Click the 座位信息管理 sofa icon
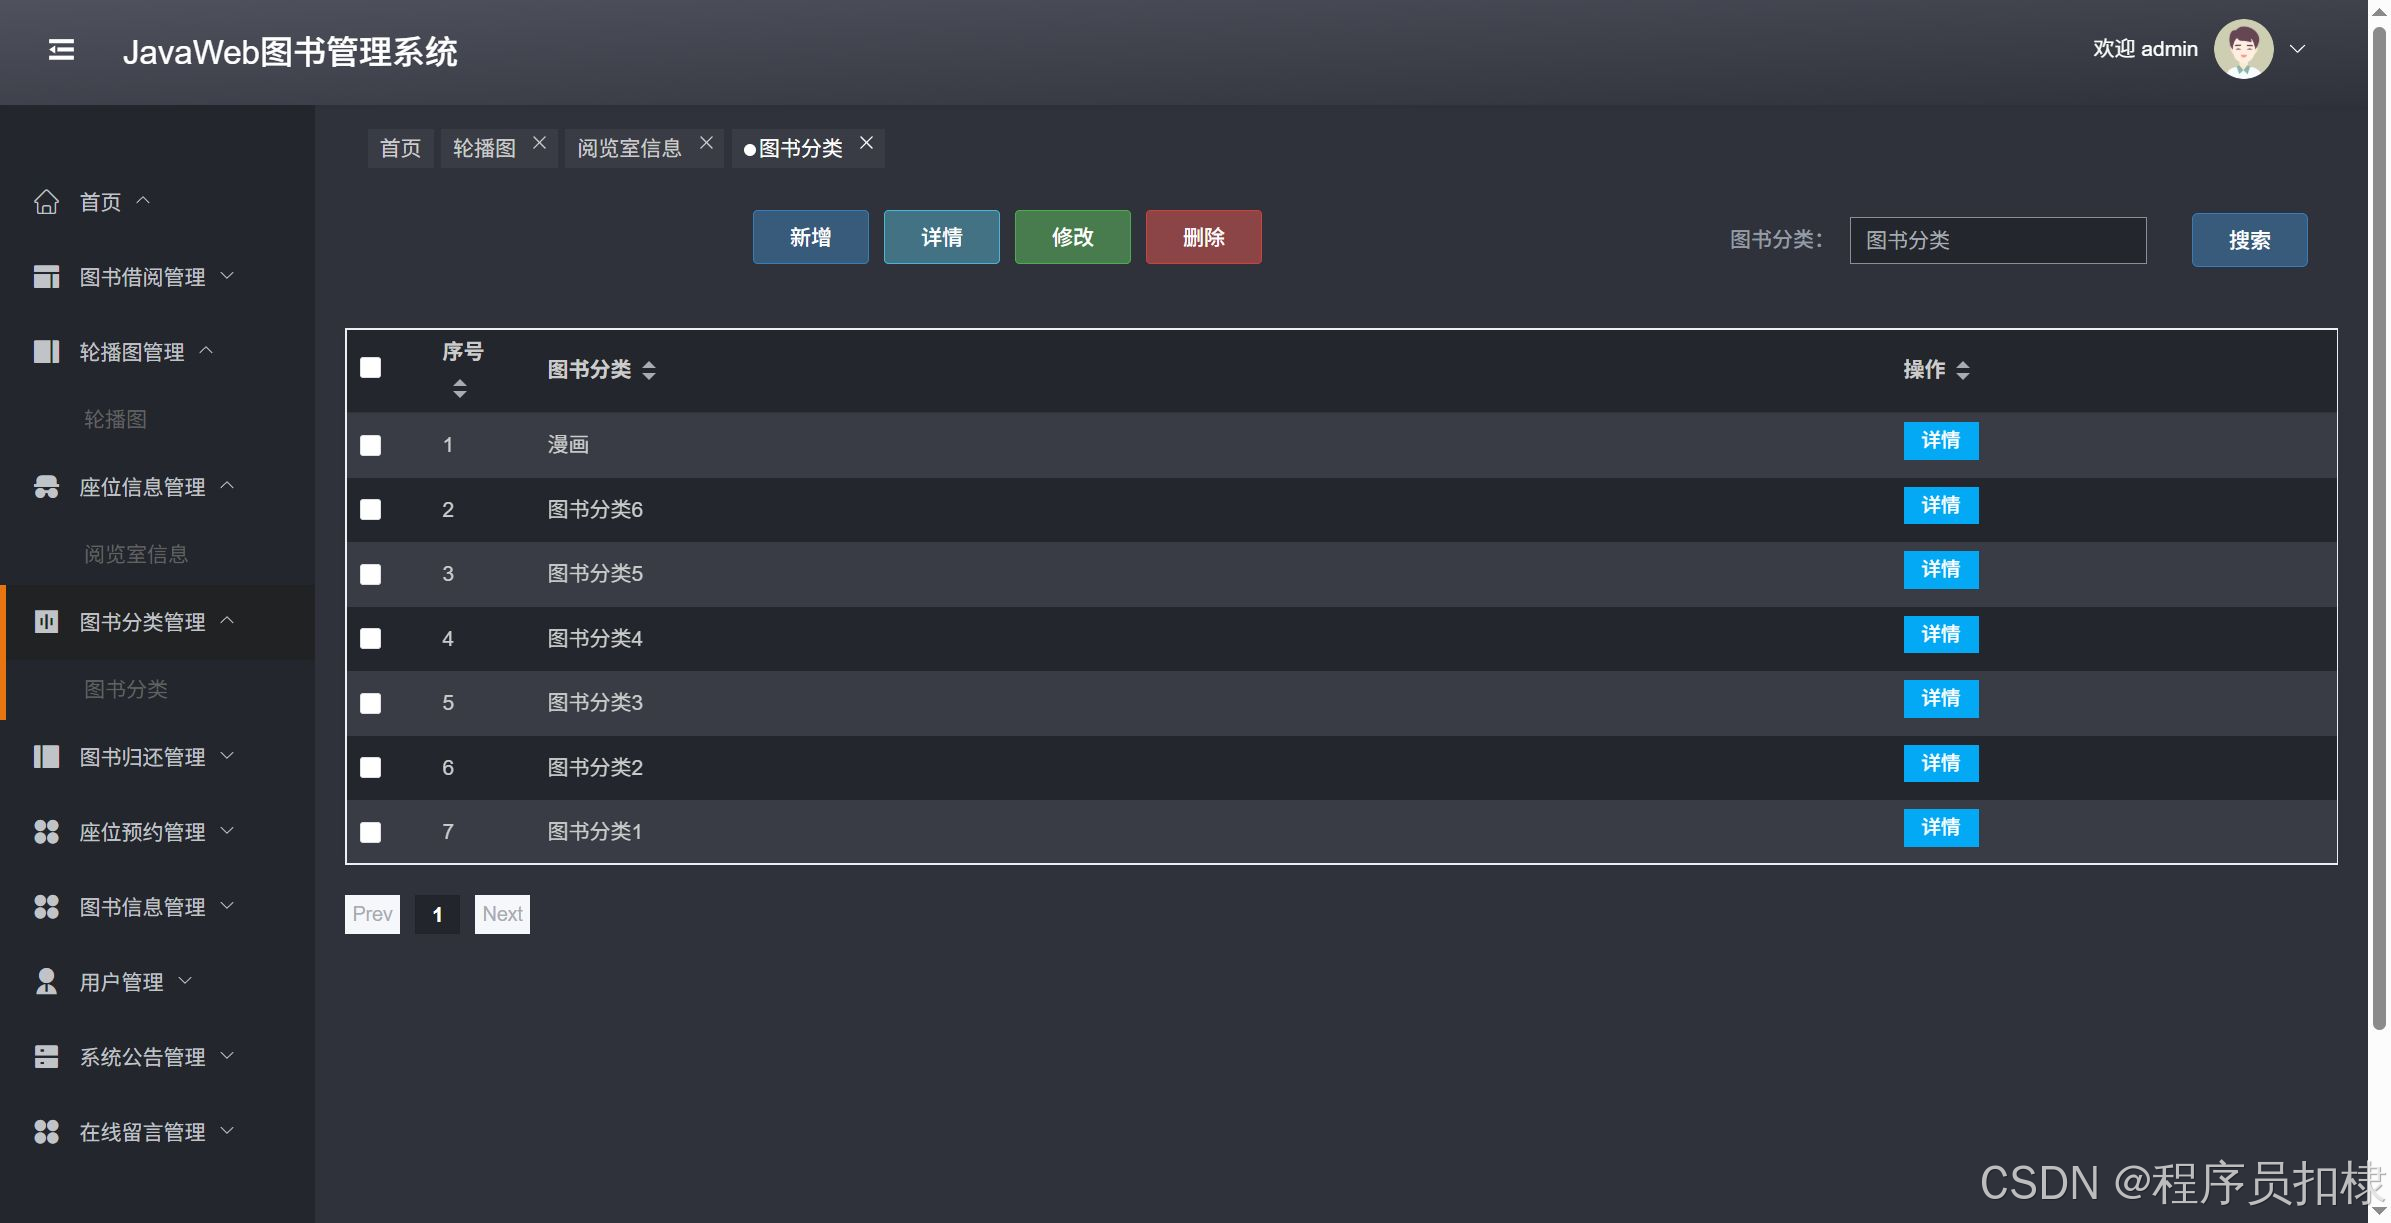 point(46,487)
